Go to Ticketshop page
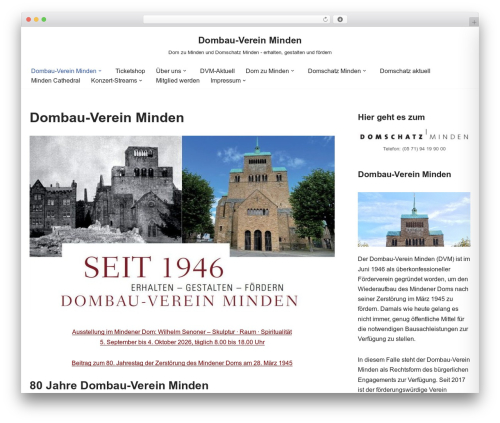Image resolution: width=500 pixels, height=423 pixels. pos(130,71)
